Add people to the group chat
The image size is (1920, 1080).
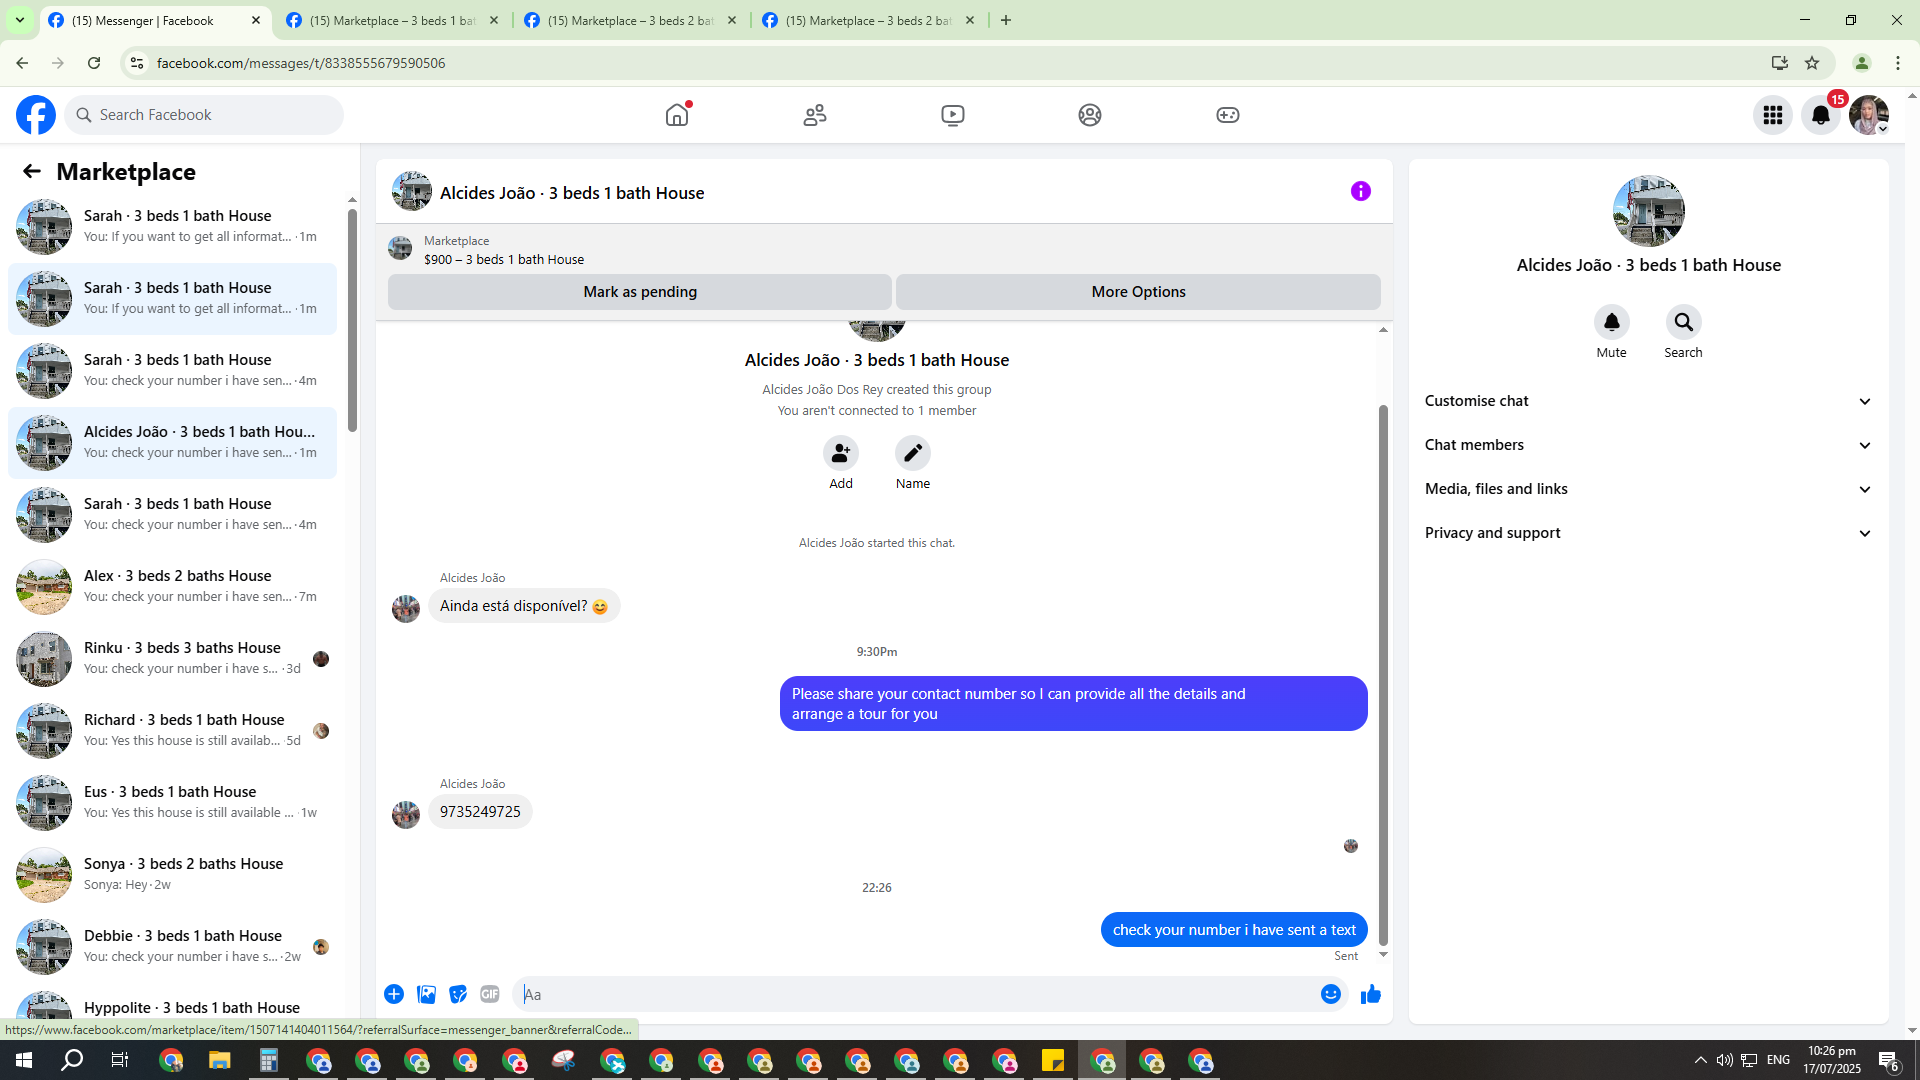(841, 453)
